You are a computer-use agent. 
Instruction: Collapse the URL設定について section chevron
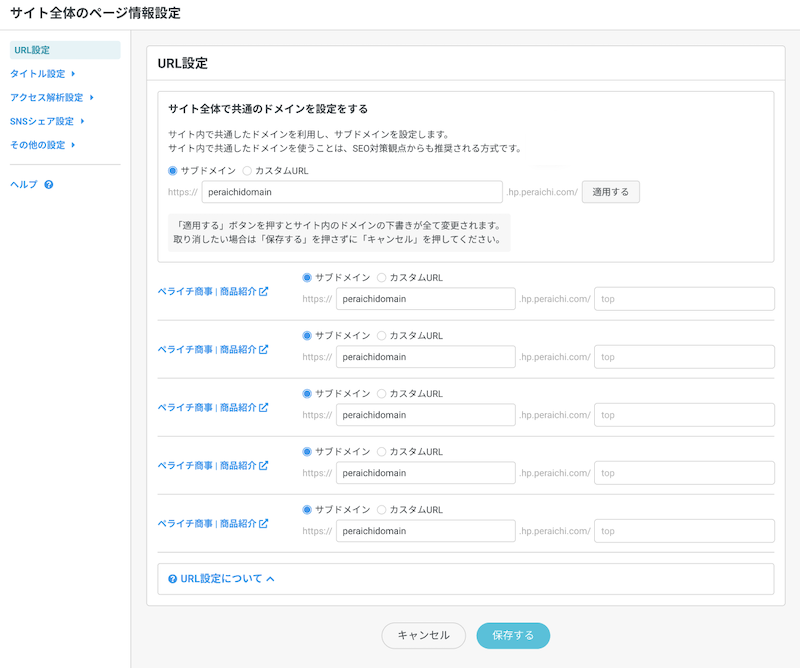270,579
